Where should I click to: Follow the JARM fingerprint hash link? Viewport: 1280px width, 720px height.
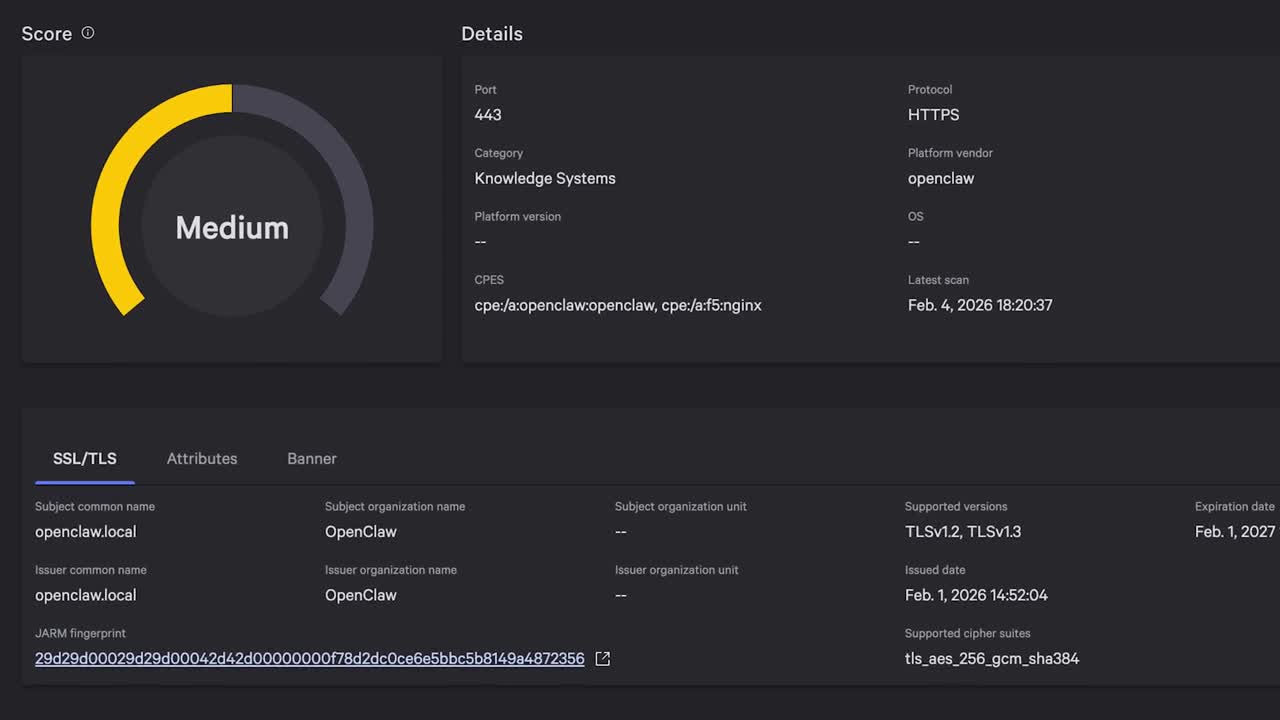309,659
